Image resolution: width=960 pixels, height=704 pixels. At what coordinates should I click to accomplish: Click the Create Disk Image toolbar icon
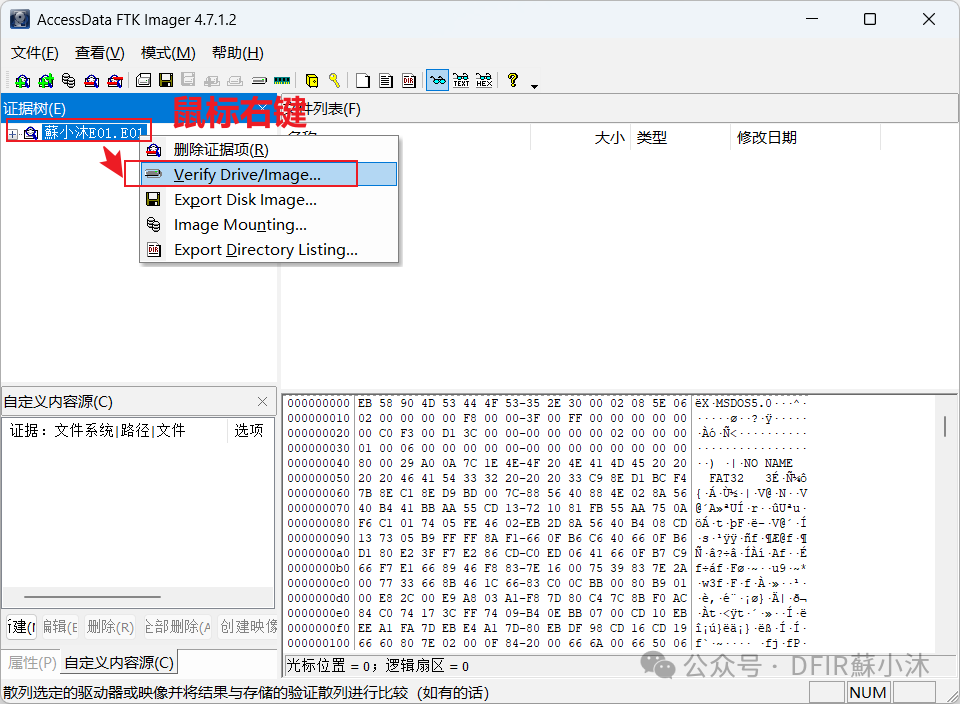pyautogui.click(x=144, y=80)
